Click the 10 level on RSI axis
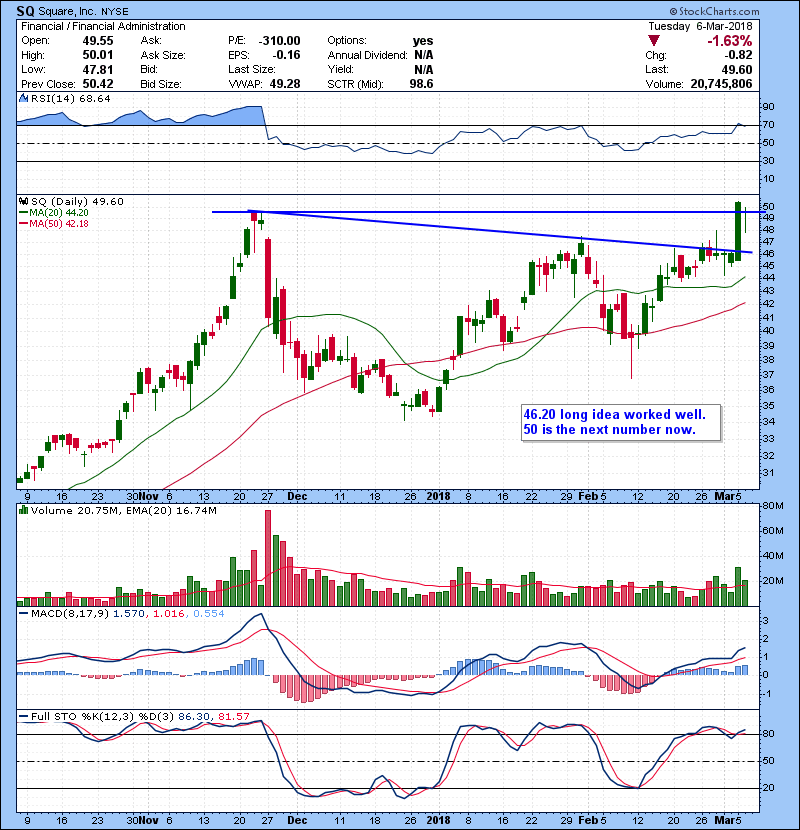 coord(768,179)
